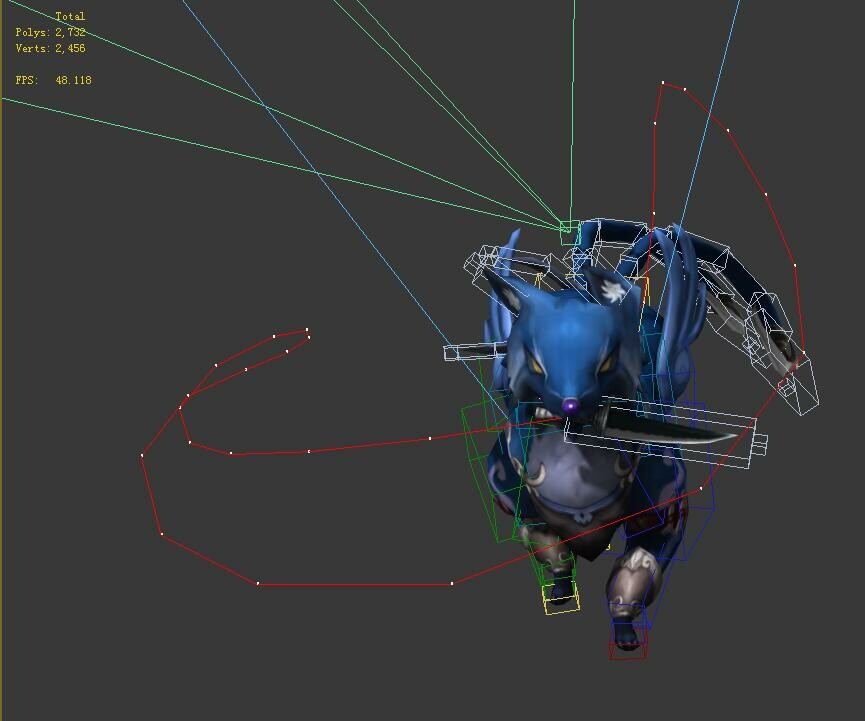
Task: Click the "Polys: 2,732" readout
Action: (x=50, y=33)
